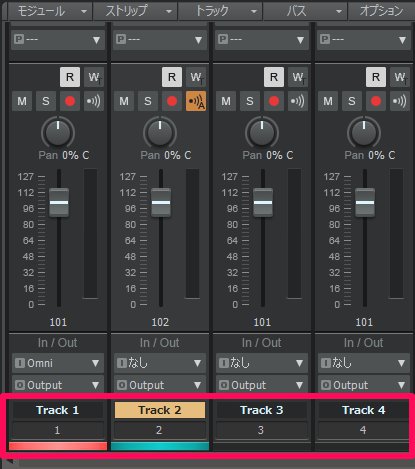Toggle automation write on Track 4
The width and height of the screenshot is (415, 469).
(x=400, y=77)
